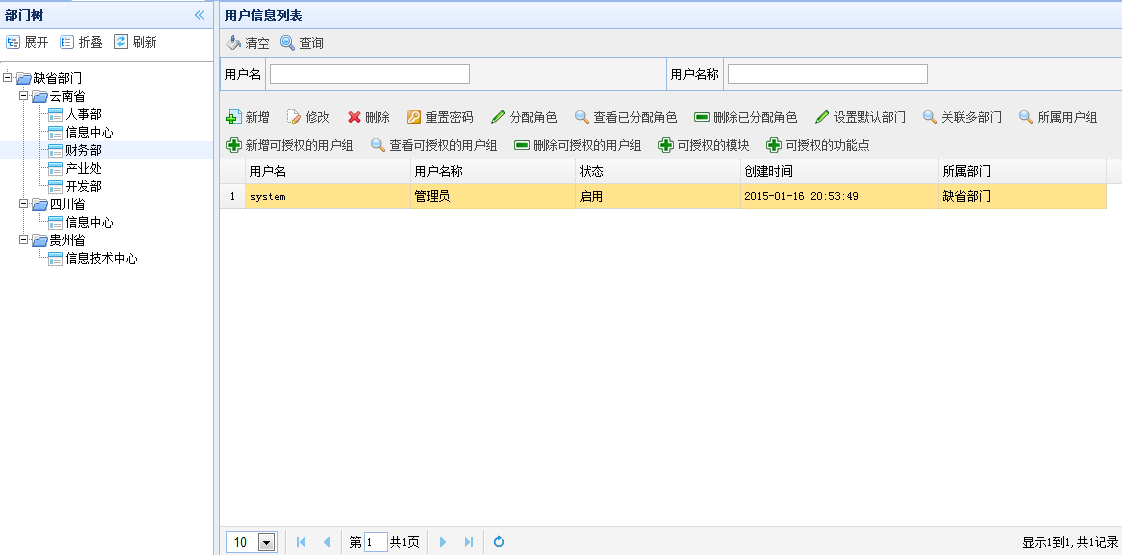Click the row number 1 cell
This screenshot has width=1122, height=555.
click(233, 196)
